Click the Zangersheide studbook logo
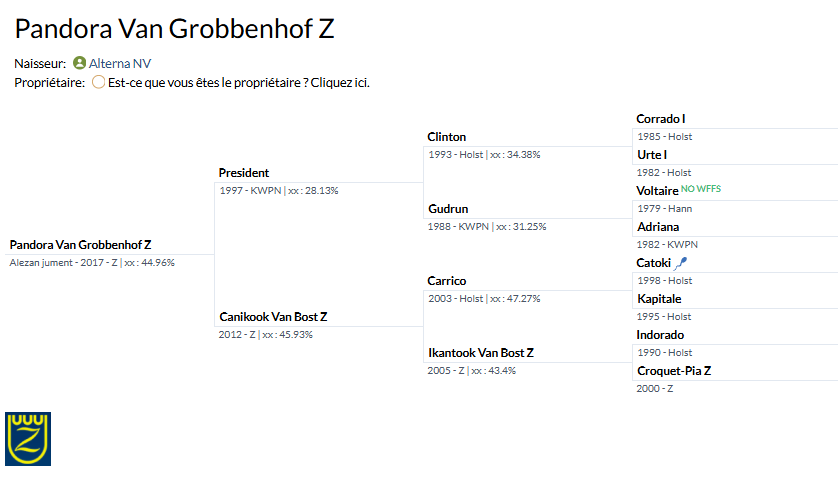The width and height of the screenshot is (838, 480). tap(28, 438)
